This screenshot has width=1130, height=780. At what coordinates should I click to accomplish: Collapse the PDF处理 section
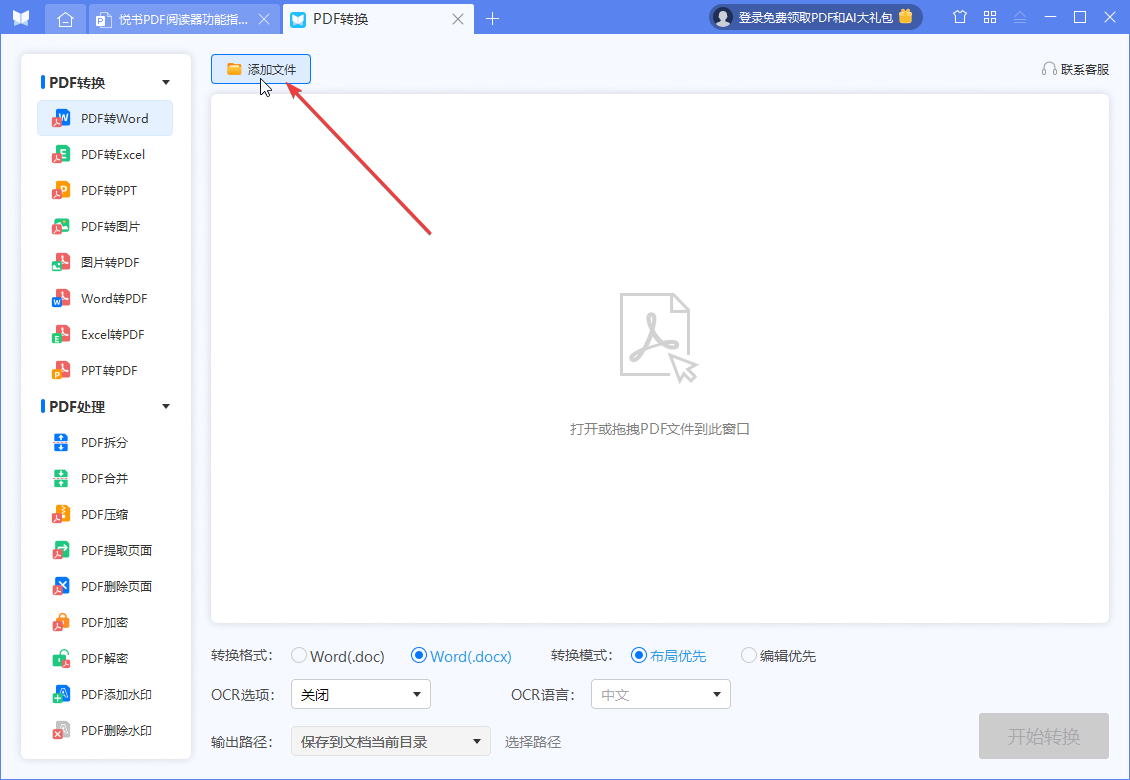(x=165, y=406)
